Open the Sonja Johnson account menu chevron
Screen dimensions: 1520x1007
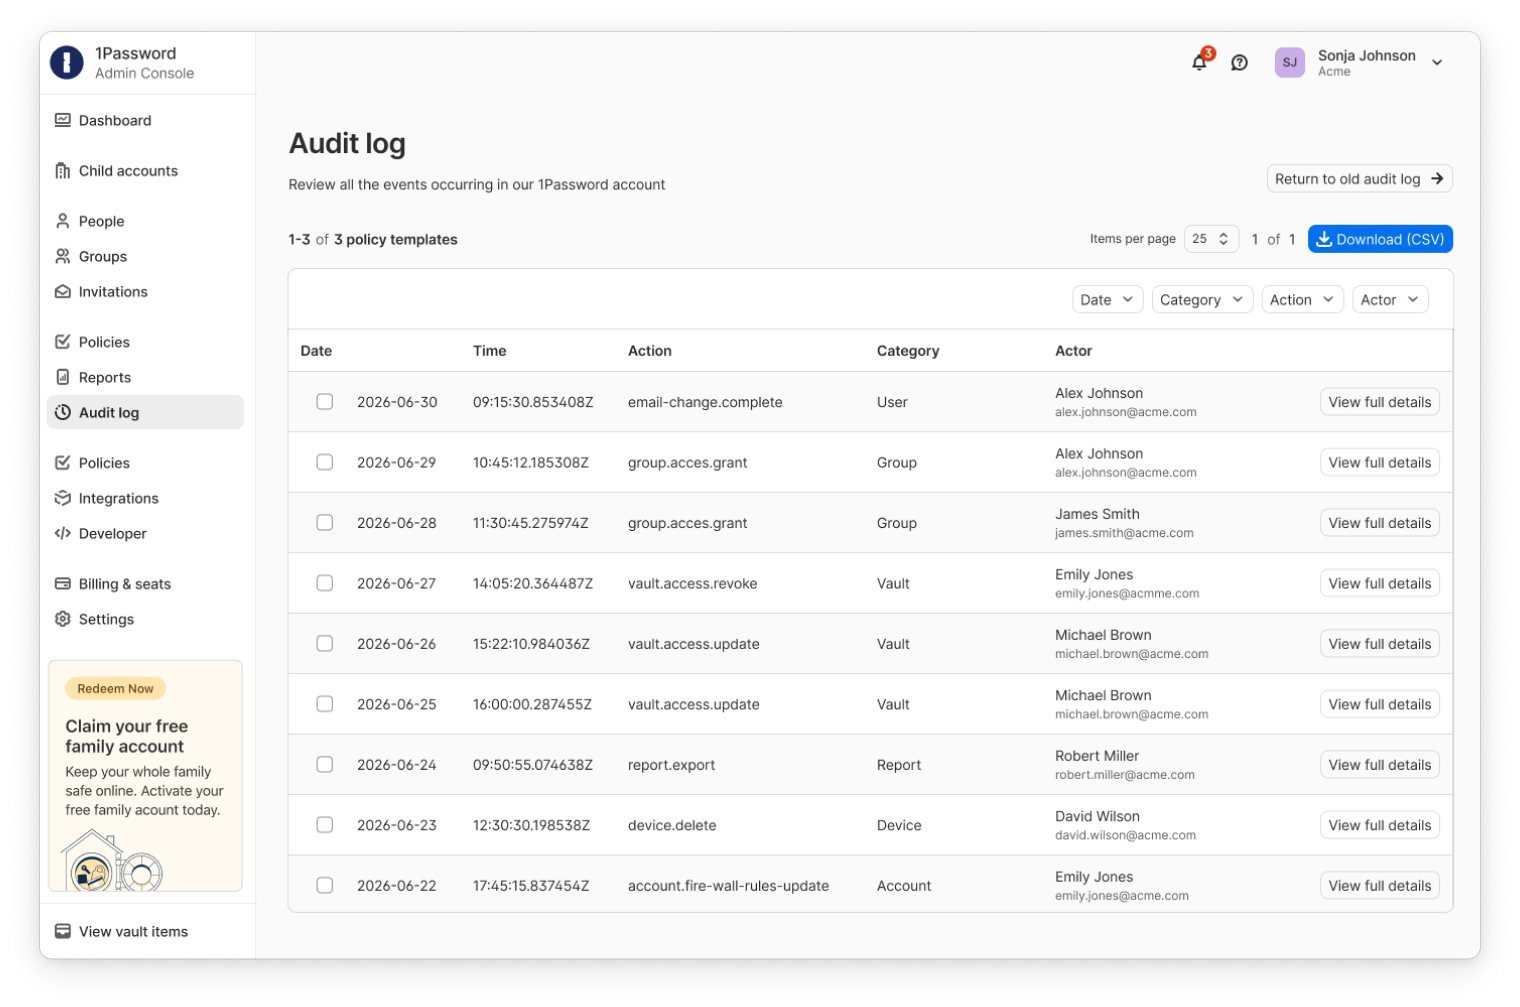tap(1437, 62)
